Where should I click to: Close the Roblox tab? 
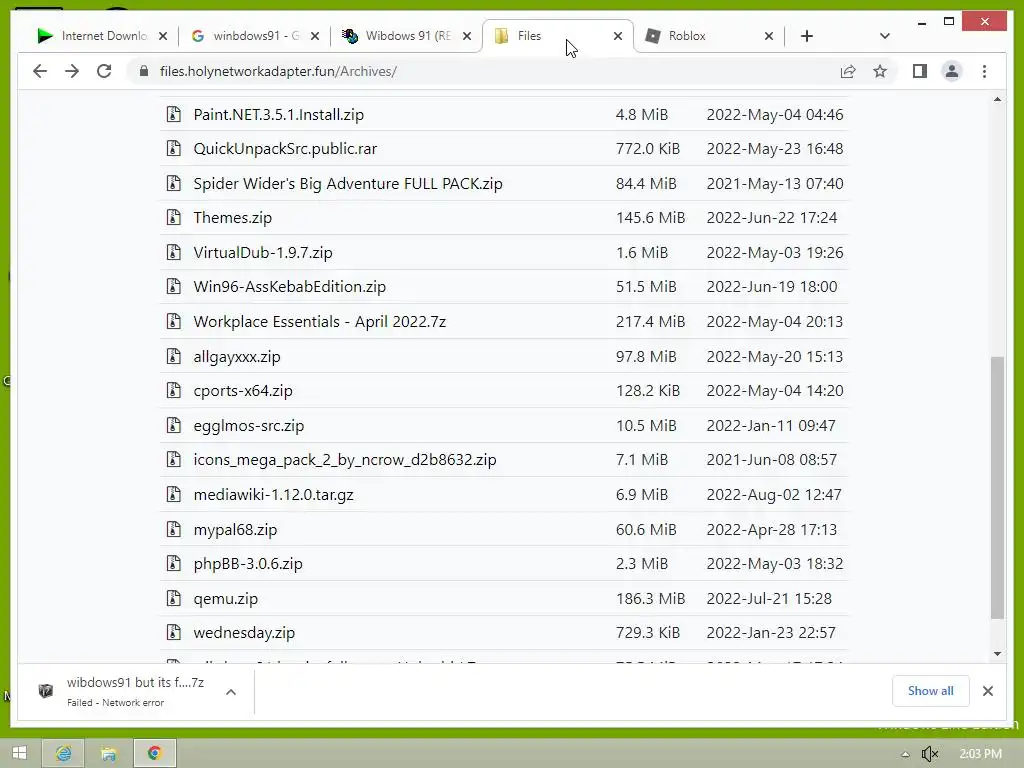769,36
